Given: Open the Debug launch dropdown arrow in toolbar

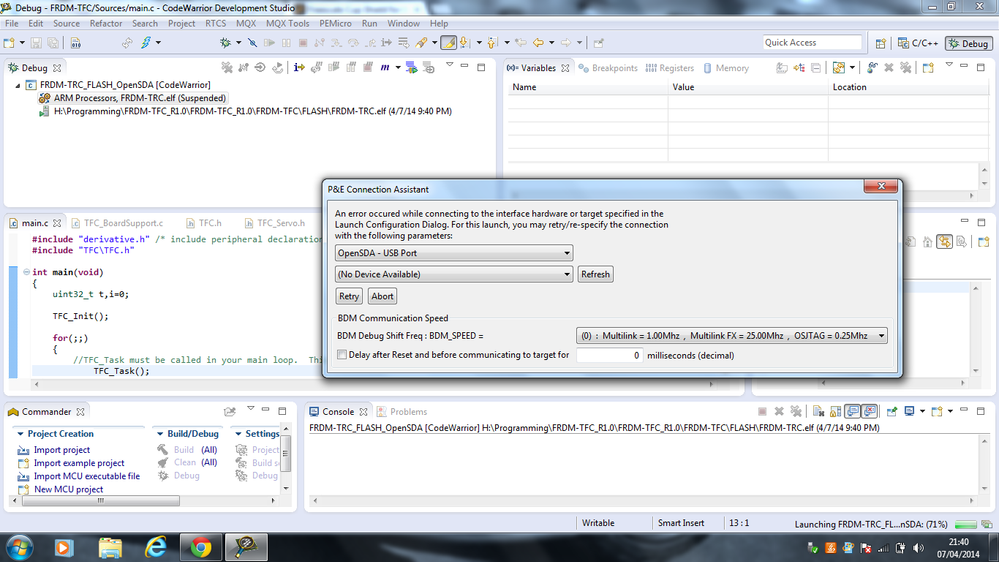Looking at the screenshot, I should [x=238, y=43].
